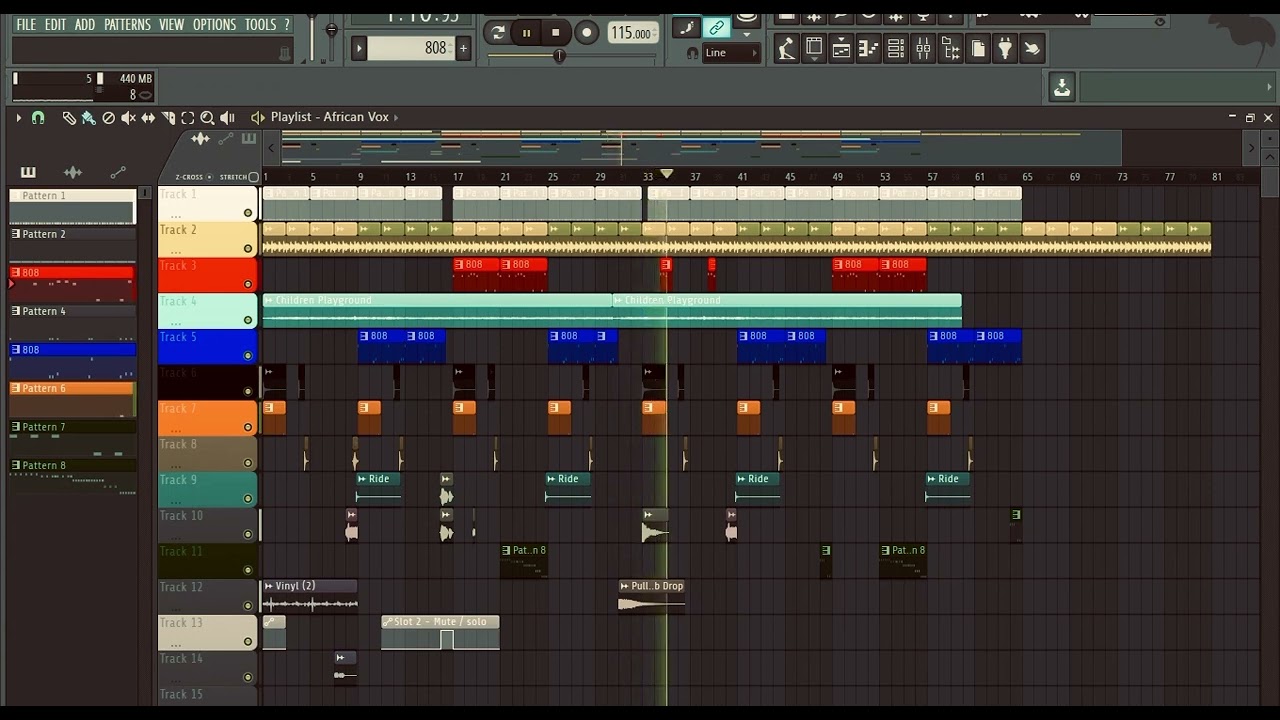This screenshot has height=720, width=1280.
Task: Mute Track 3 using its mute dot
Action: pos(248,284)
